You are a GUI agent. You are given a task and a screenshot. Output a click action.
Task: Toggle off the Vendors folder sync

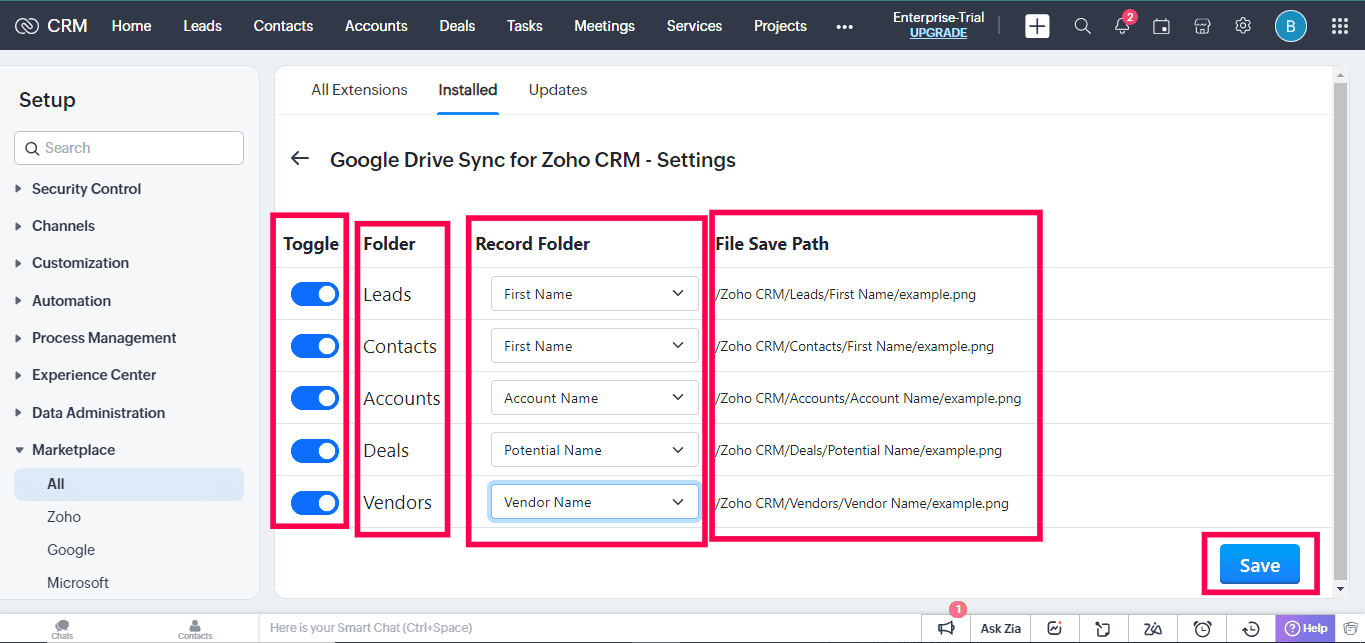pos(315,502)
